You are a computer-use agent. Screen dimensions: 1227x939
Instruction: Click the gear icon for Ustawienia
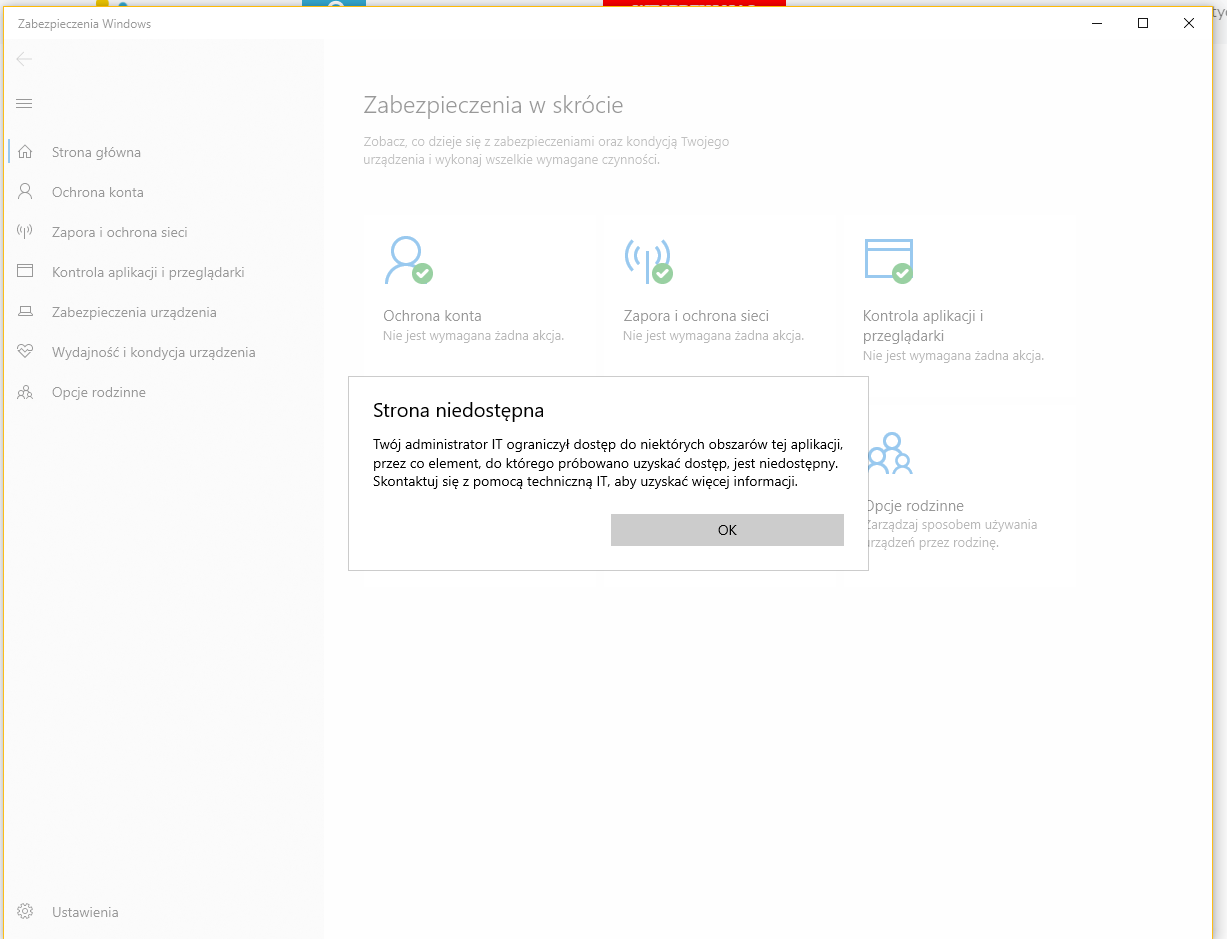pos(25,912)
